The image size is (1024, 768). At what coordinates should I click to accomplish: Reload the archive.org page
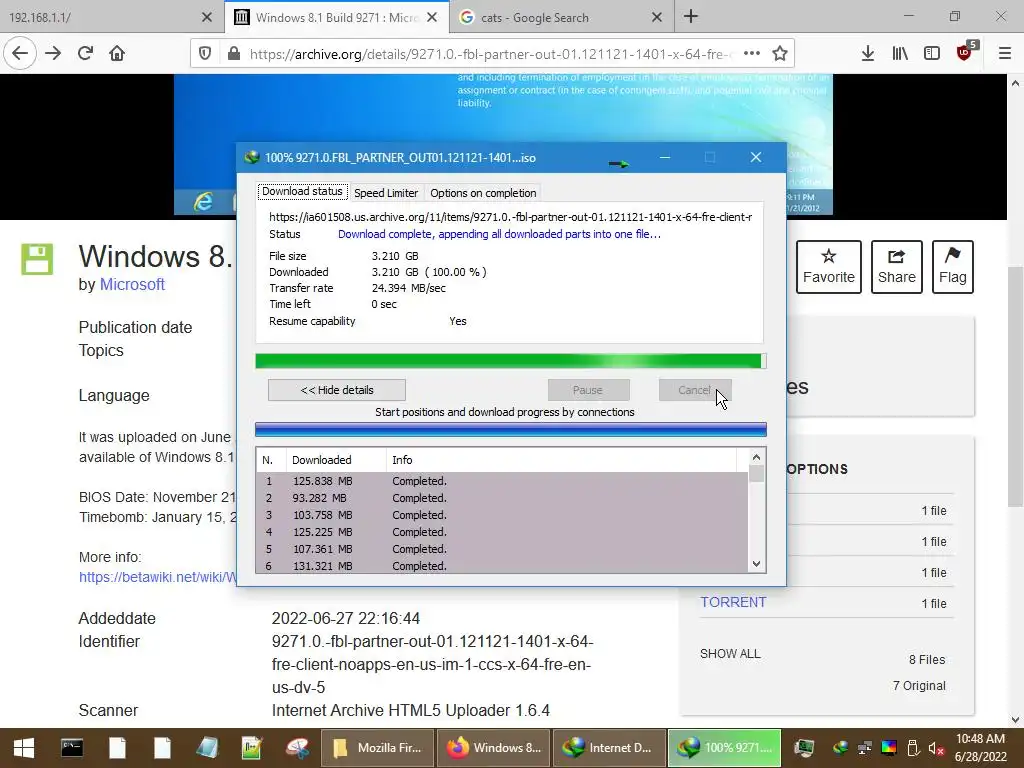pos(86,54)
